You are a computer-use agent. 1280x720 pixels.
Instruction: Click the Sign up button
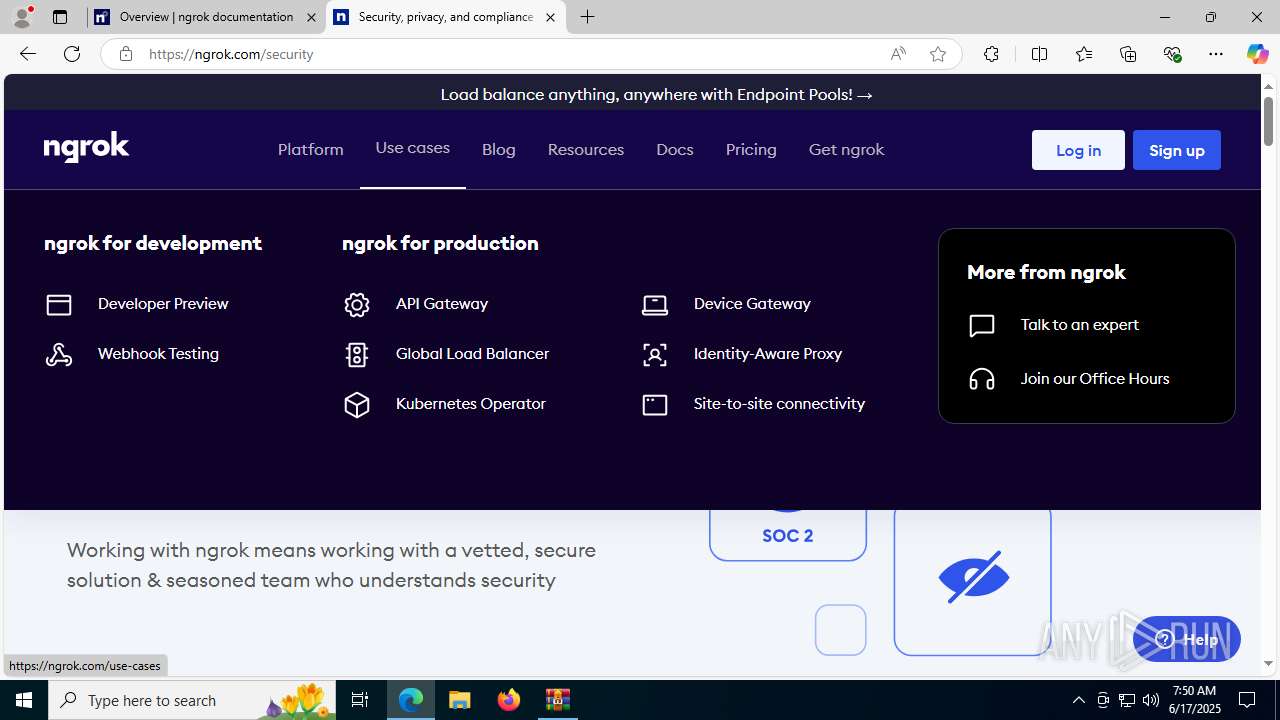click(x=1177, y=150)
